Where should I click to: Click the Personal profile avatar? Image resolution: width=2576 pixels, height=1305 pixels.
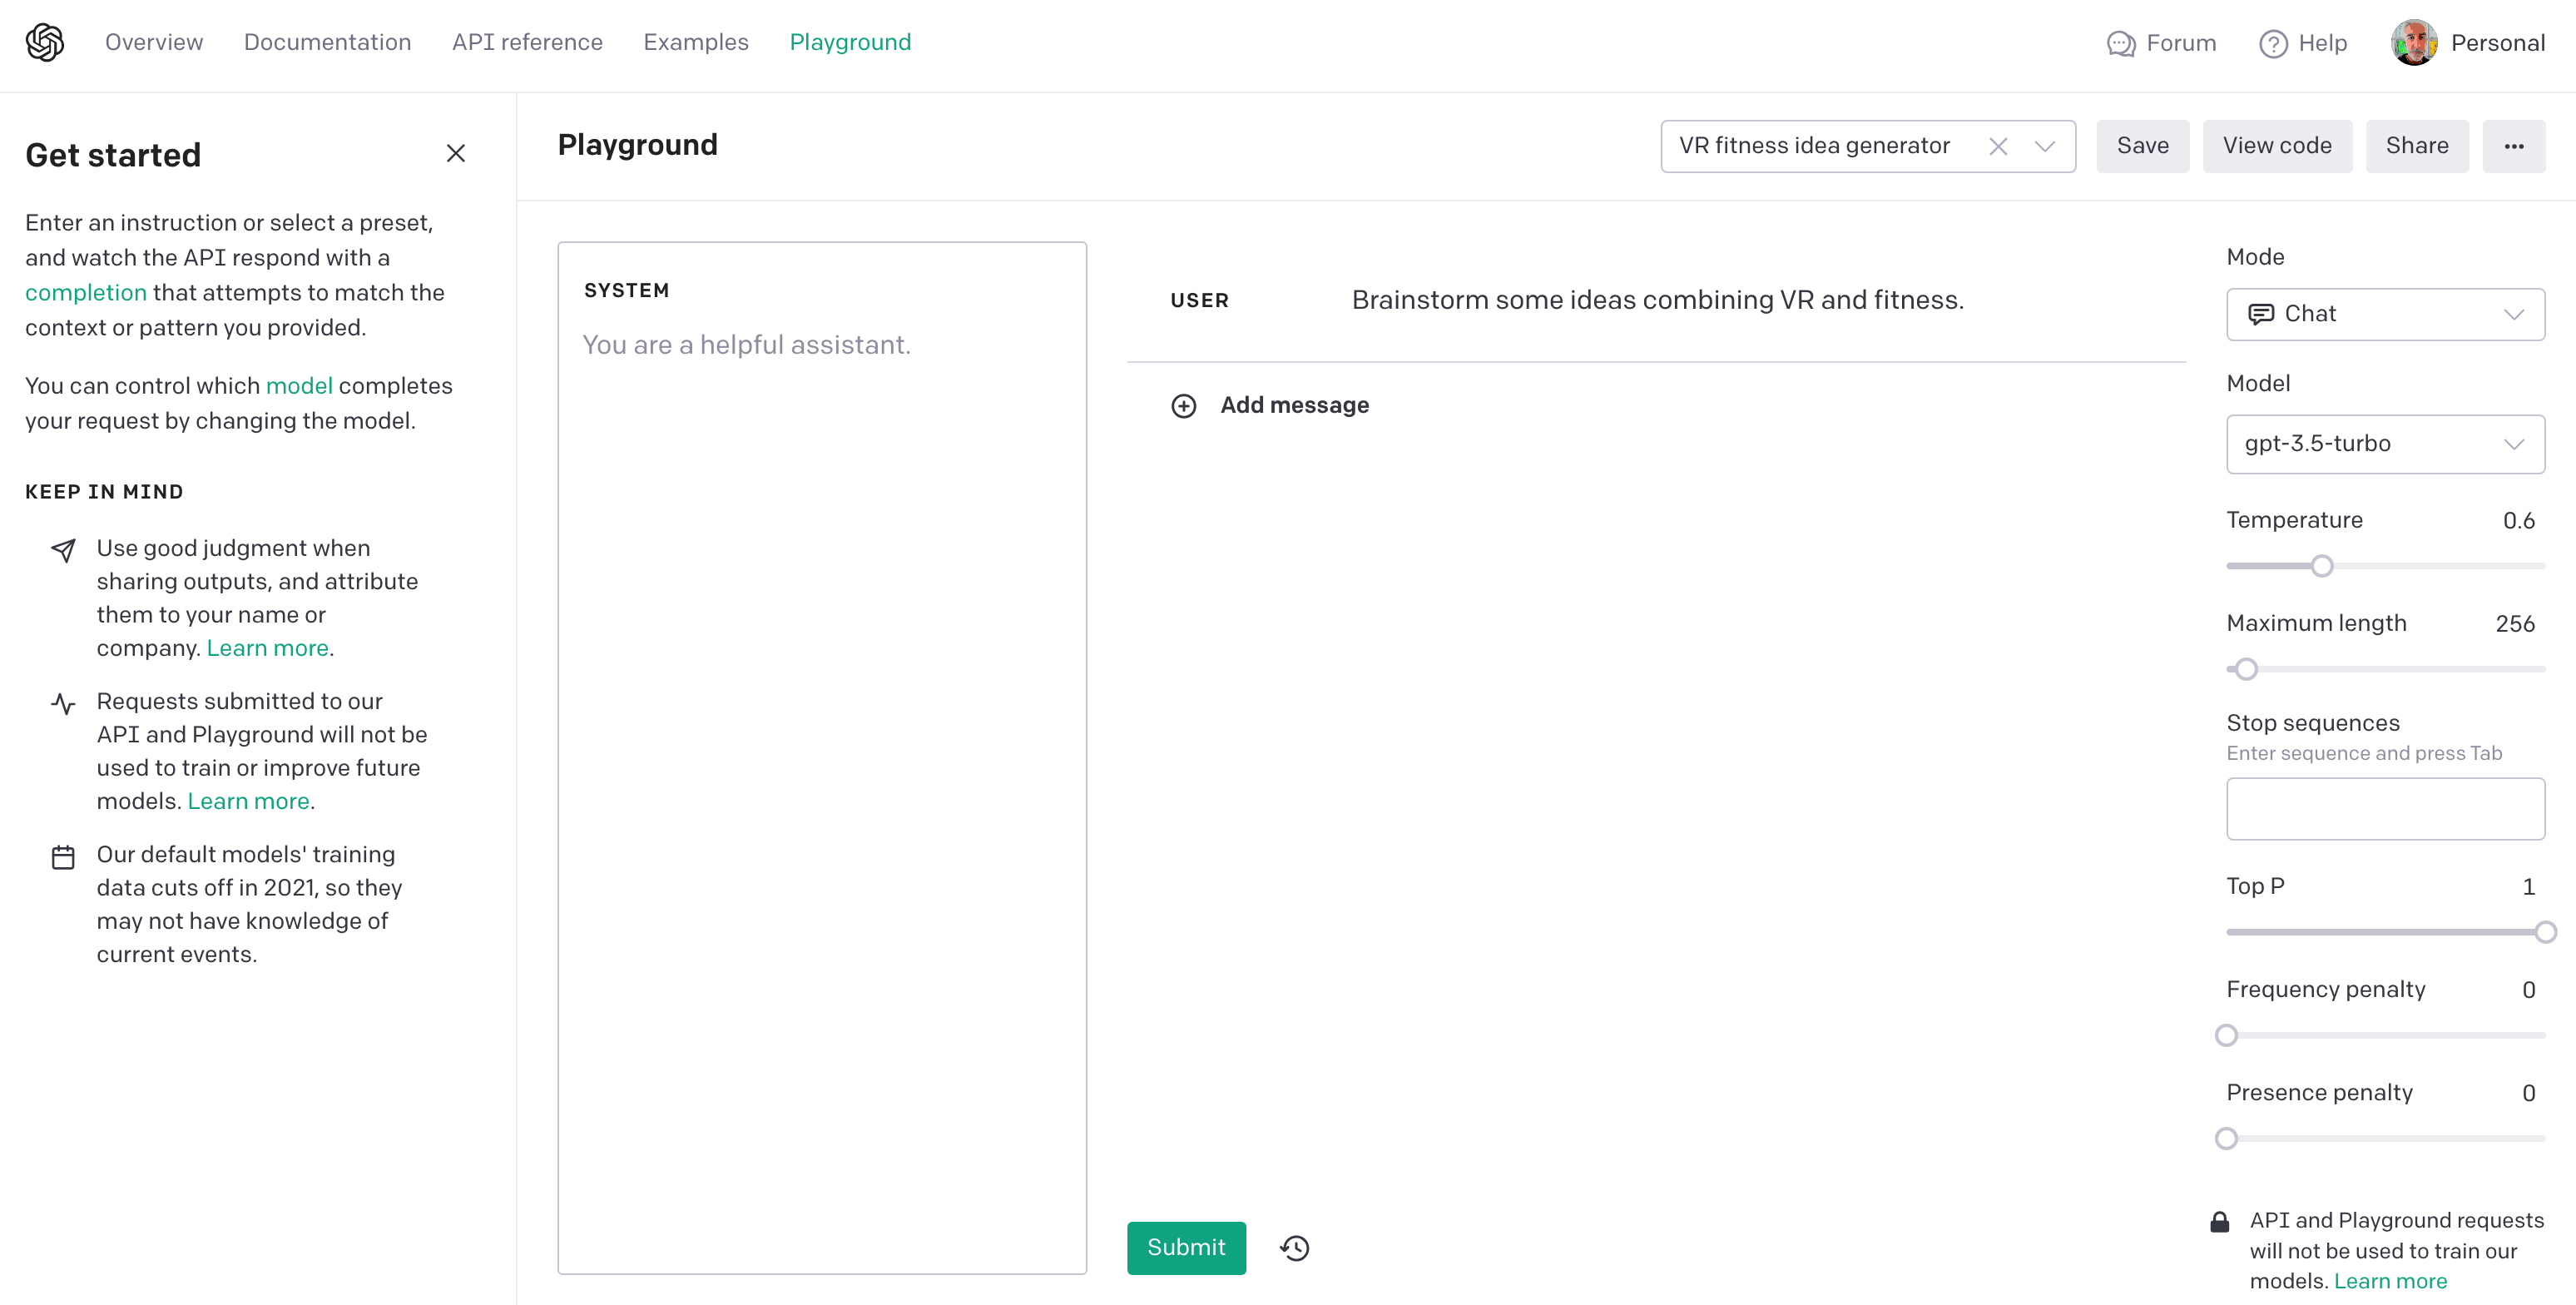[x=2414, y=43]
